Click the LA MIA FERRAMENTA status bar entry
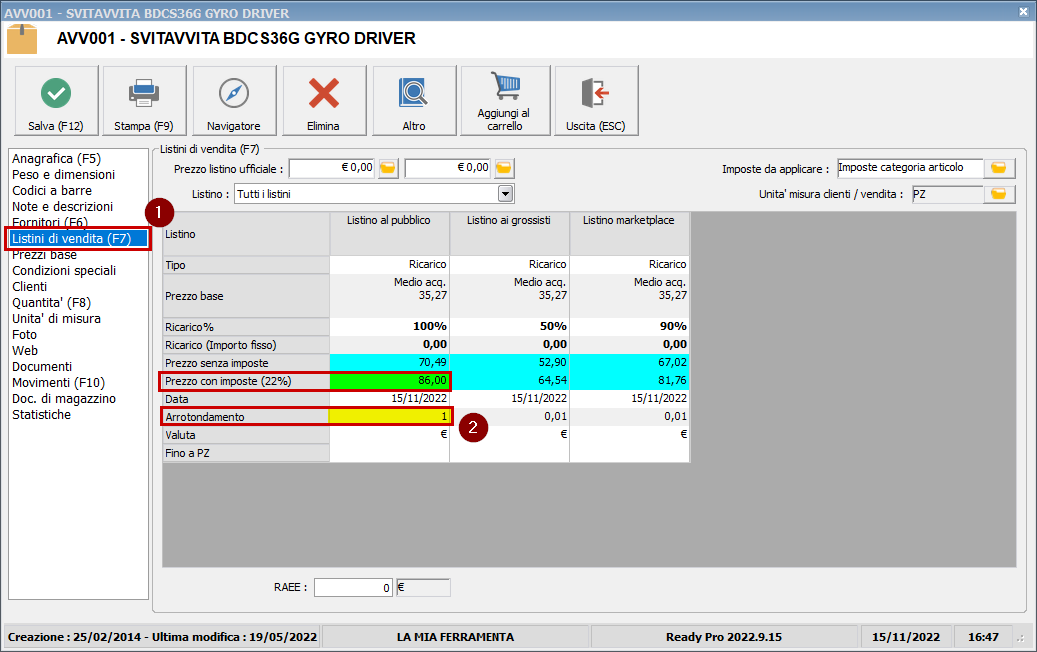The image size is (1037, 652). pyautogui.click(x=455, y=637)
